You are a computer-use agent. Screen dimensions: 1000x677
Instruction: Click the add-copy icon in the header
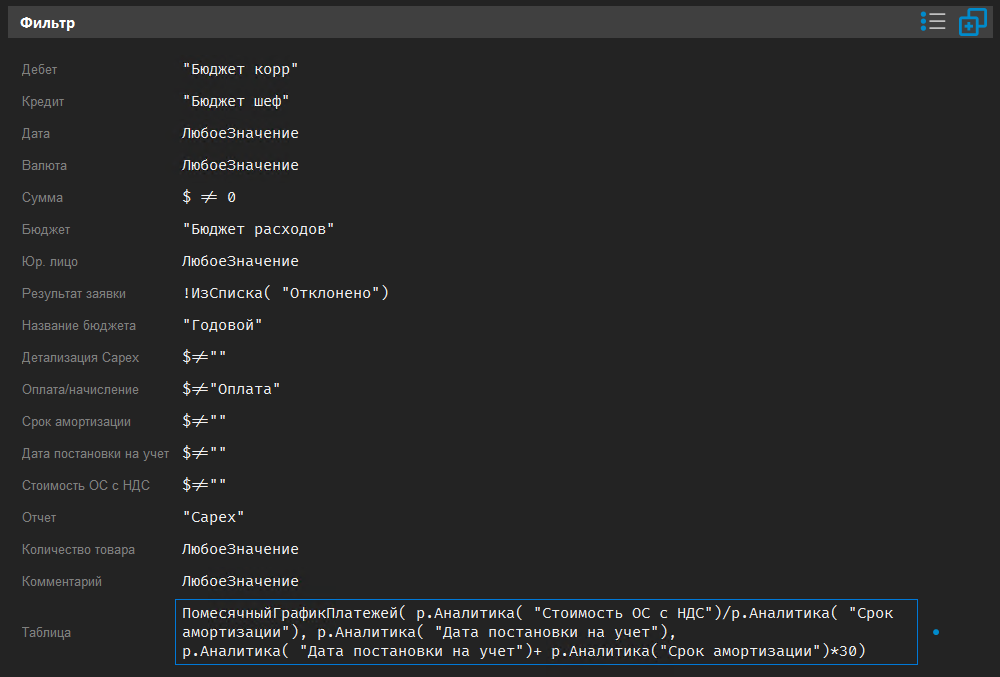click(x=972, y=21)
